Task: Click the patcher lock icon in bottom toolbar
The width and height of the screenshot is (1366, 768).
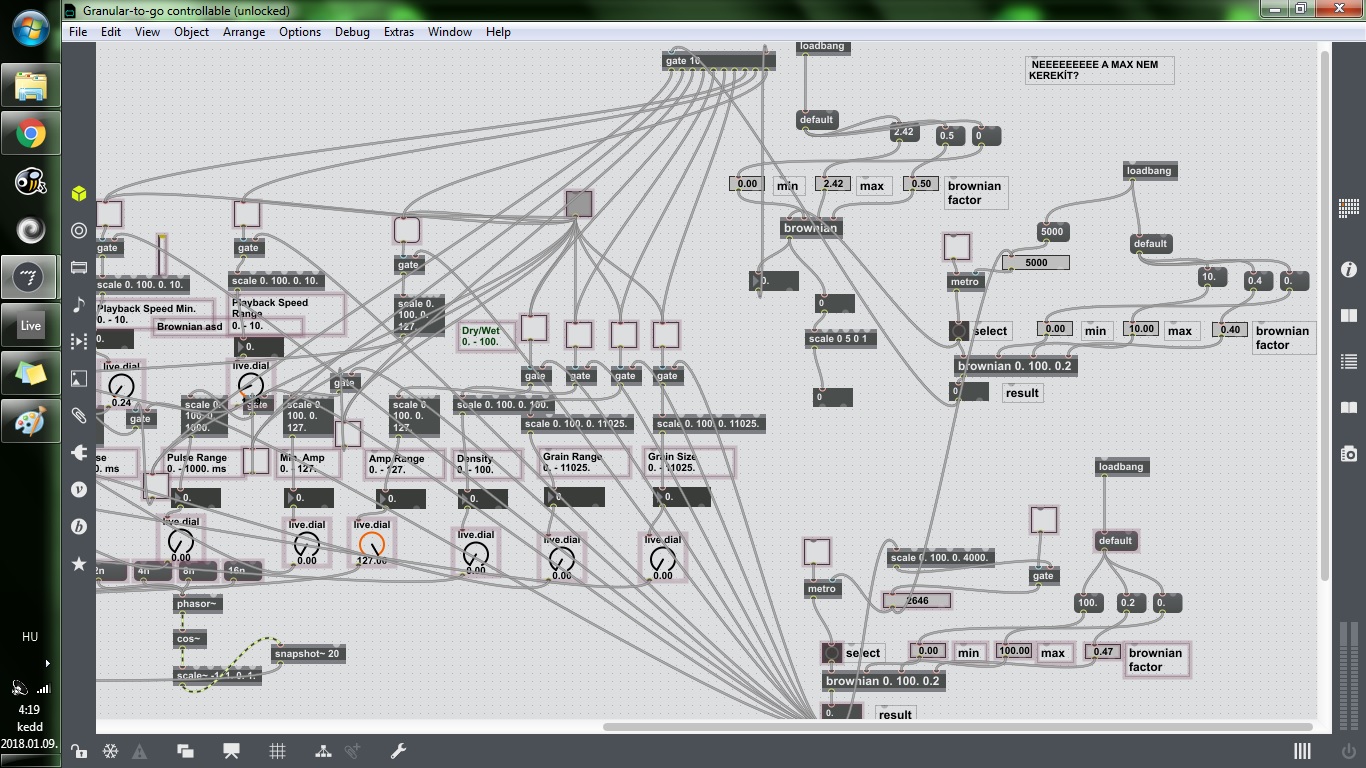Action: click(x=78, y=751)
